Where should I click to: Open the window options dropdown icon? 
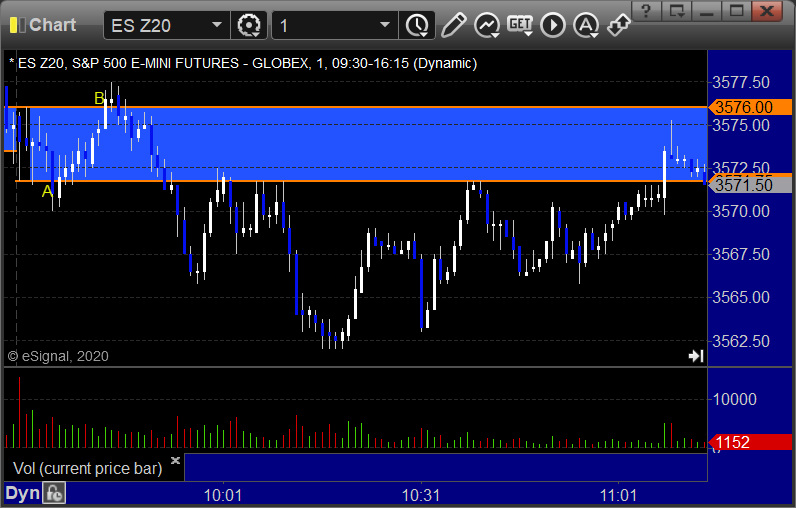(677, 11)
